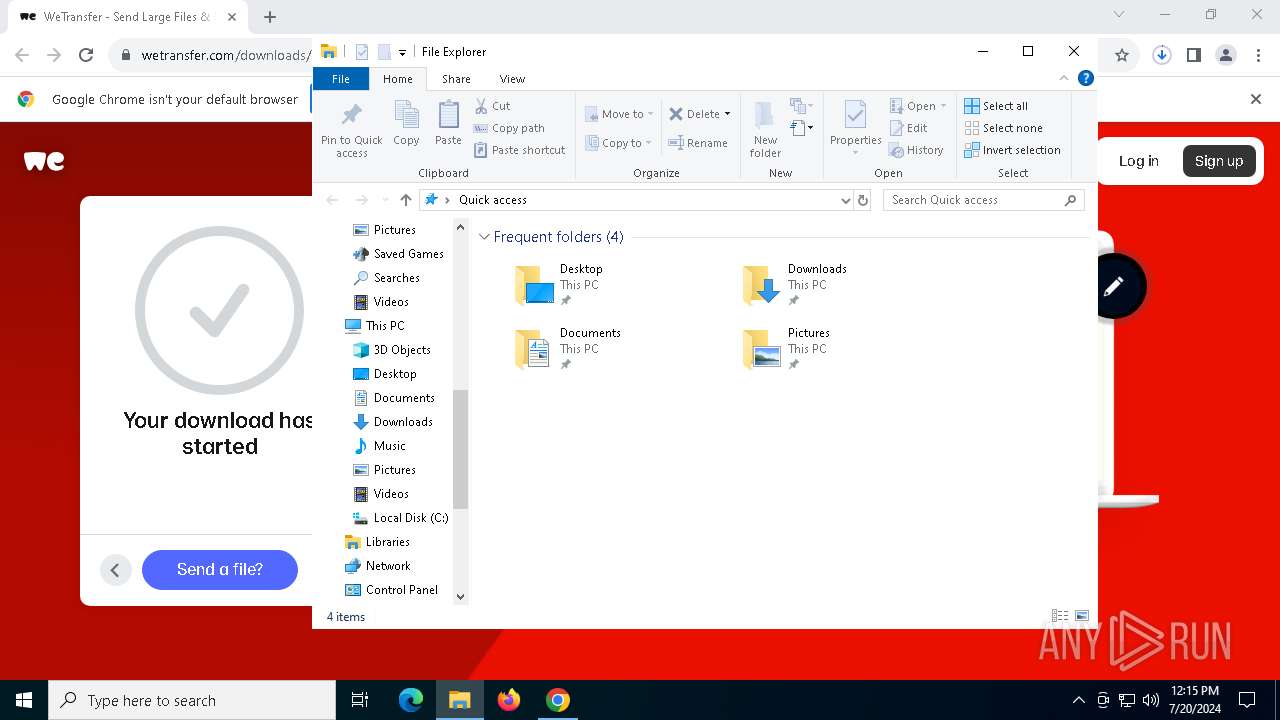Open Chrome downloads icon
The width and height of the screenshot is (1280, 720).
pyautogui.click(x=1161, y=55)
